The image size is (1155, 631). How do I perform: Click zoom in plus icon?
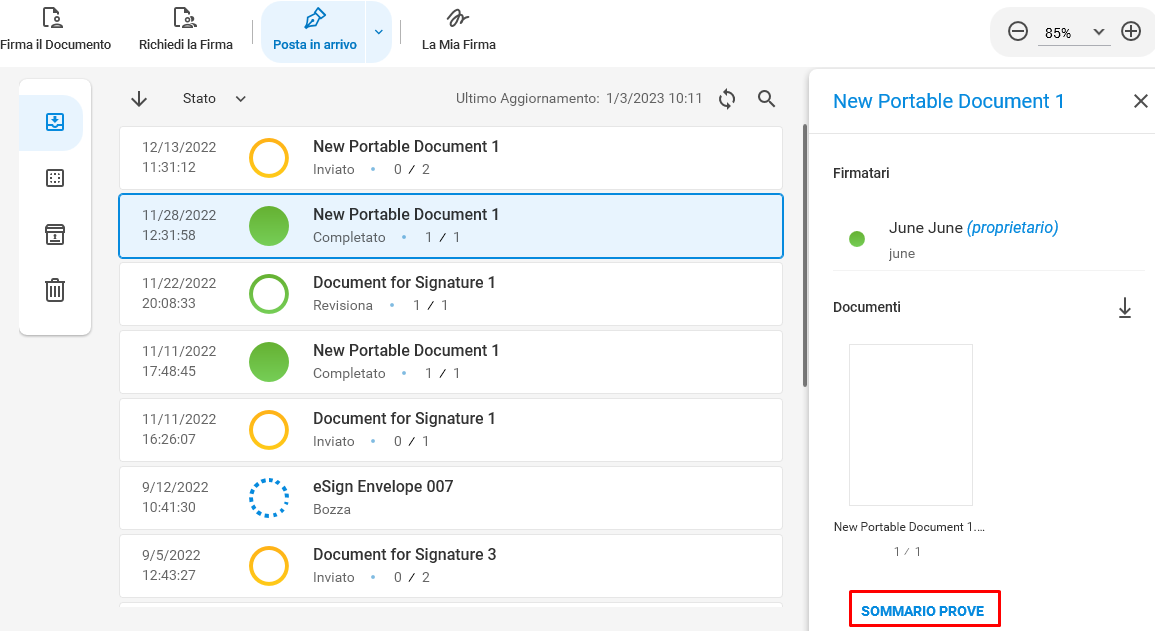1131,32
